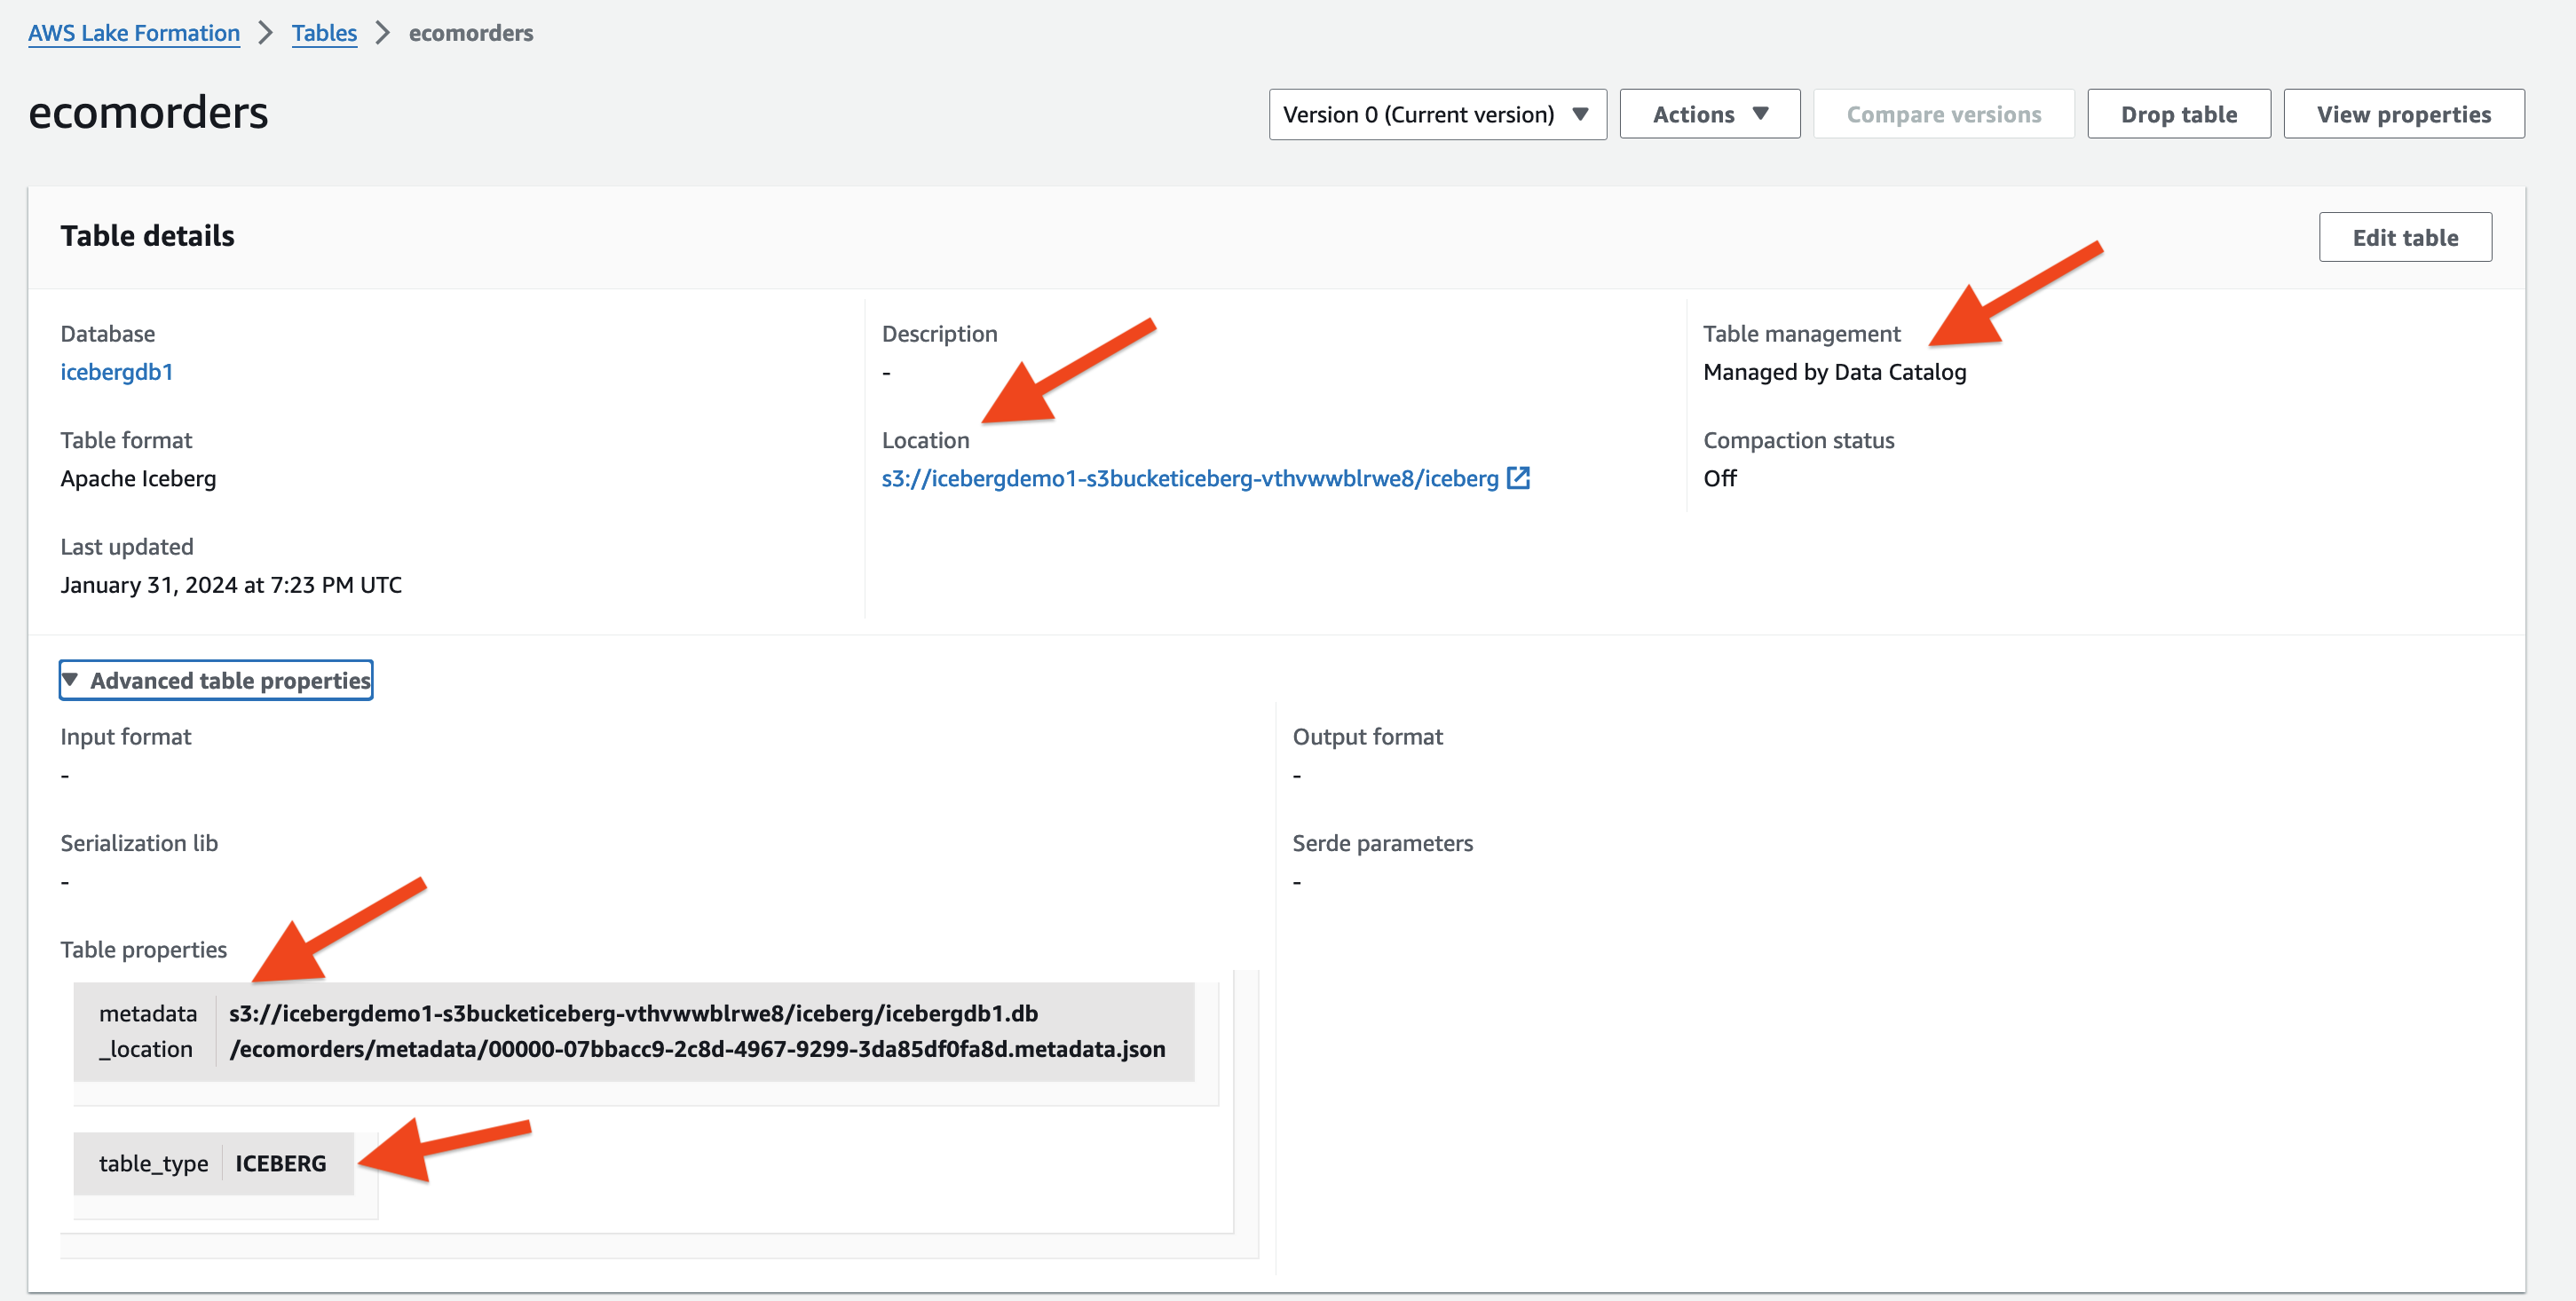The height and width of the screenshot is (1301, 2576).
Task: Click the Version dropdown arrow icon
Action: [x=1581, y=114]
